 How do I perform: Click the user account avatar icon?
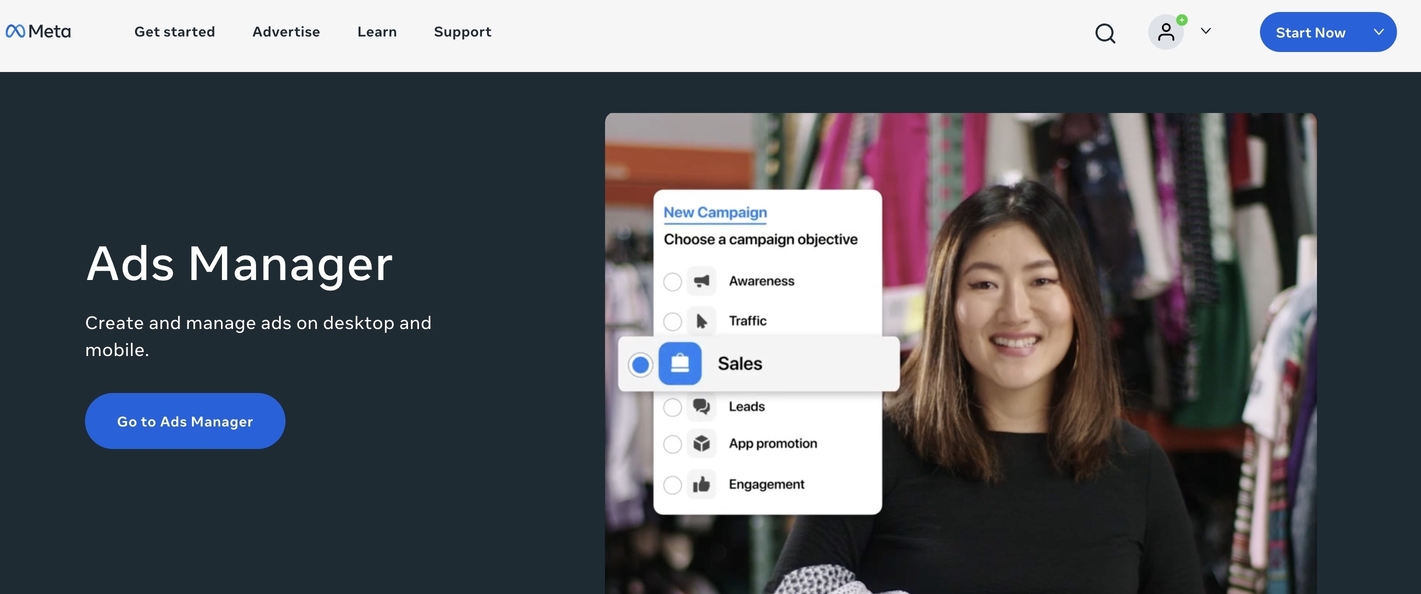[1166, 32]
